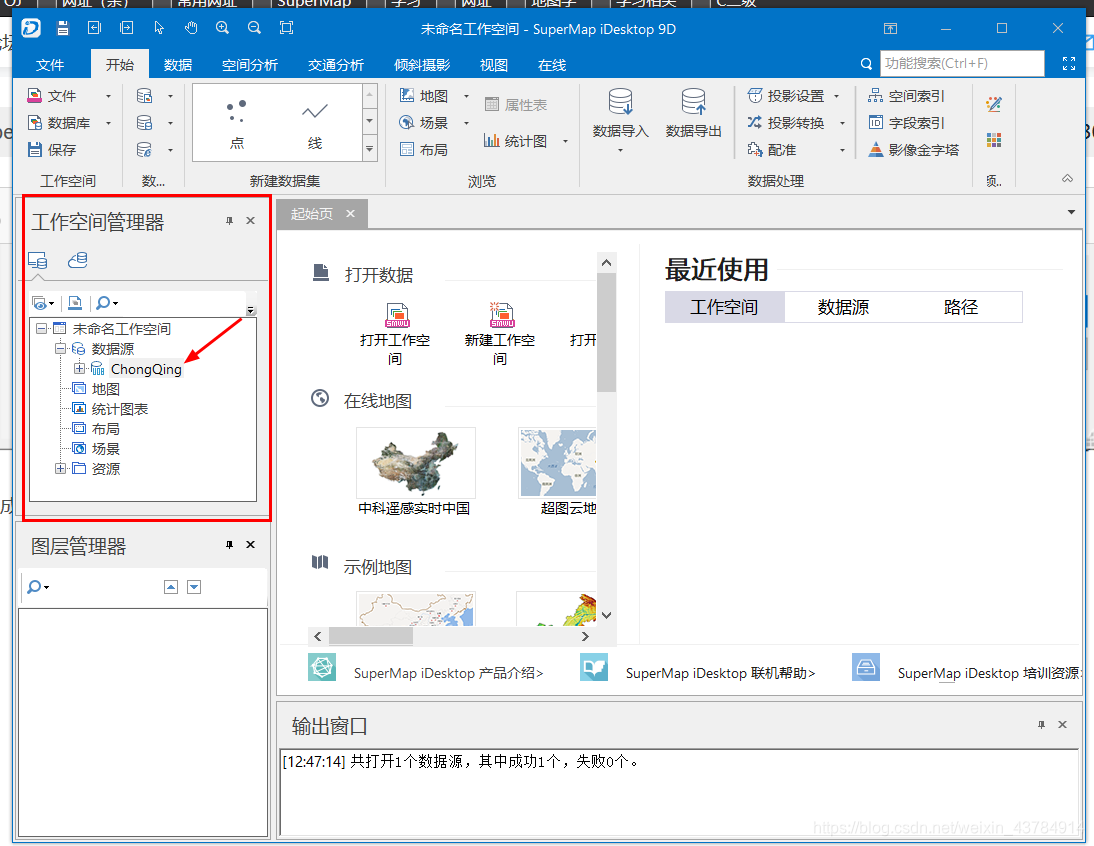
Task: Activate the zoom in magnifier tool
Action: point(223,28)
